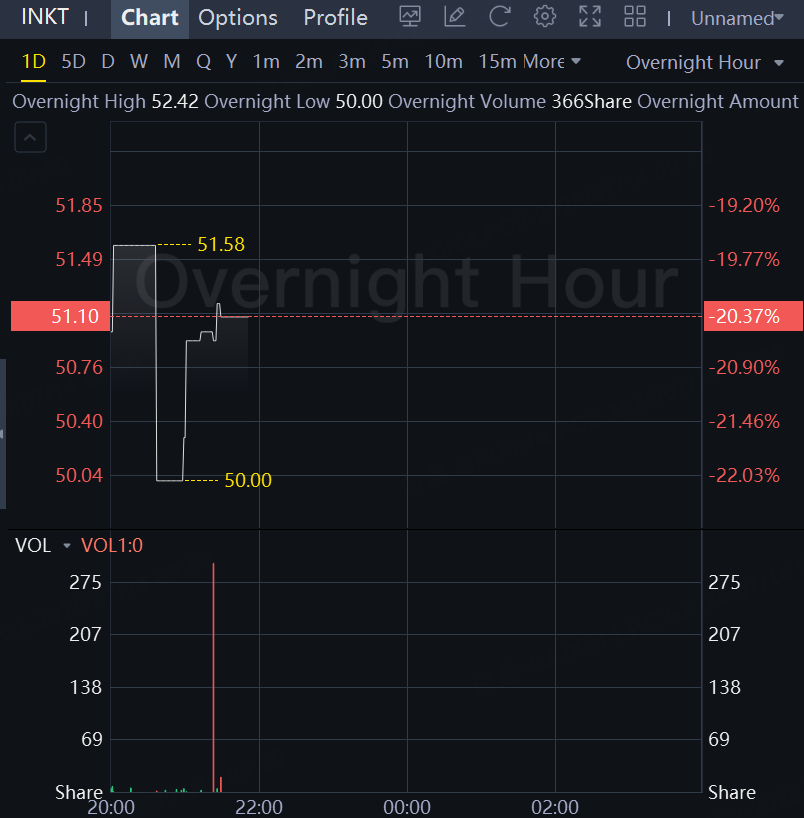Click the 51.10 current price label
Image resolution: width=804 pixels, height=818 pixels.
55,316
